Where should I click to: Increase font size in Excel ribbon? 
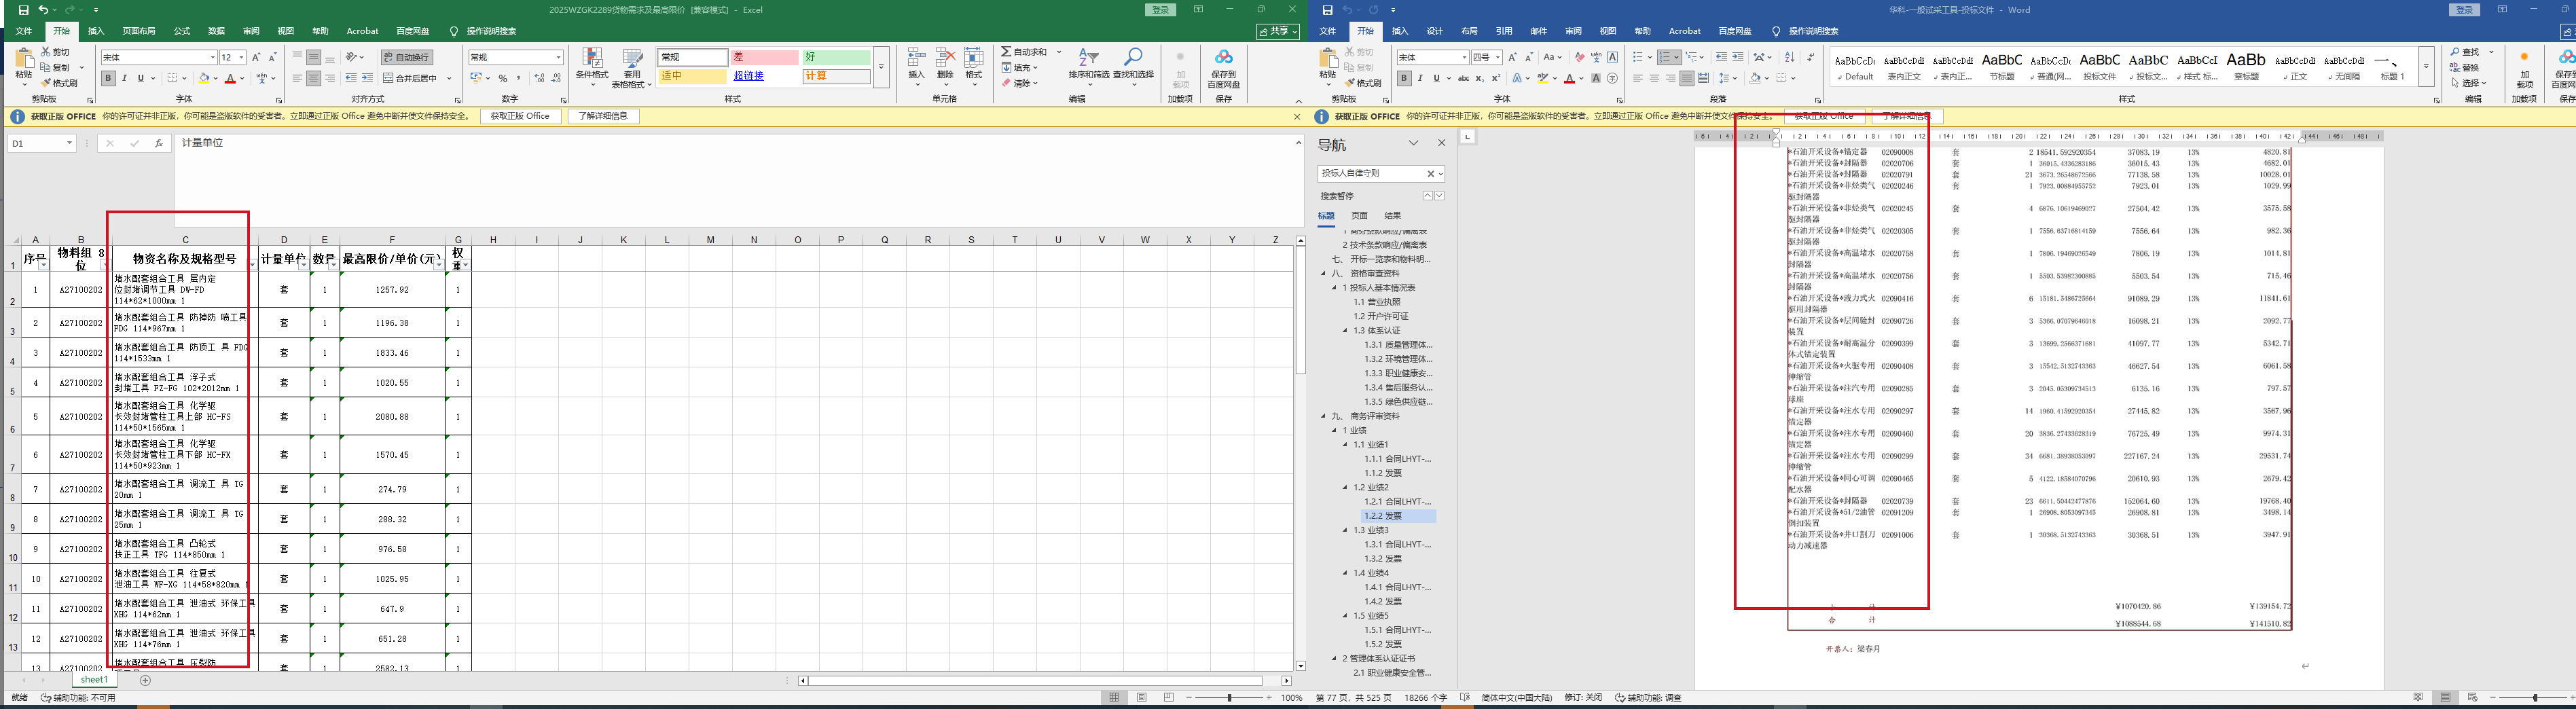tap(256, 57)
